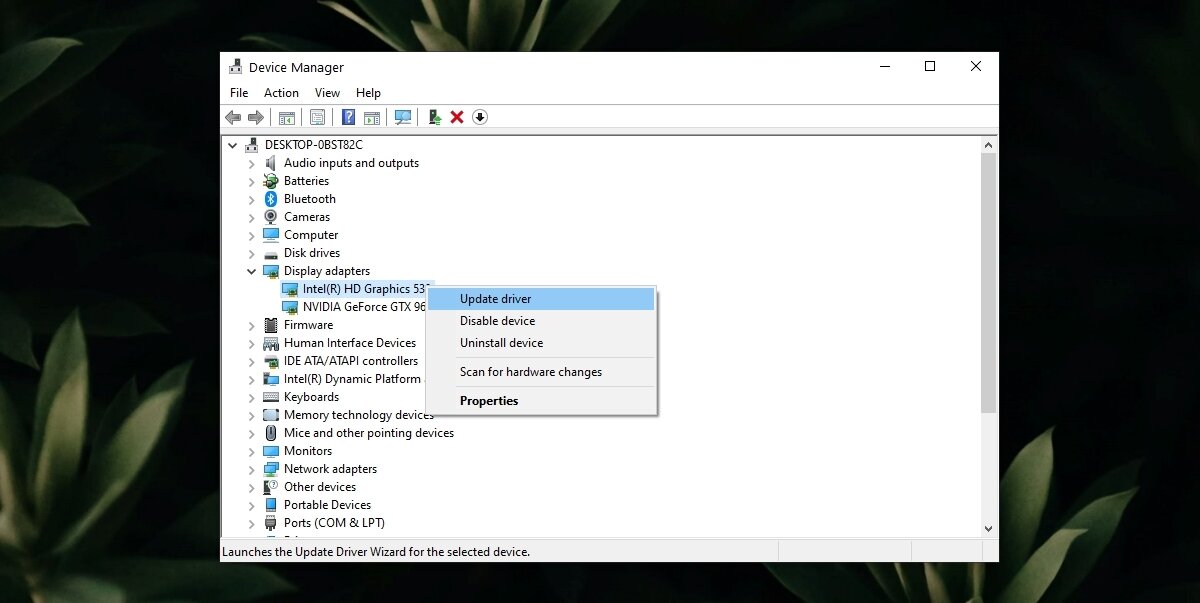Click the Show/Hide Console Tree icon

pos(287,117)
